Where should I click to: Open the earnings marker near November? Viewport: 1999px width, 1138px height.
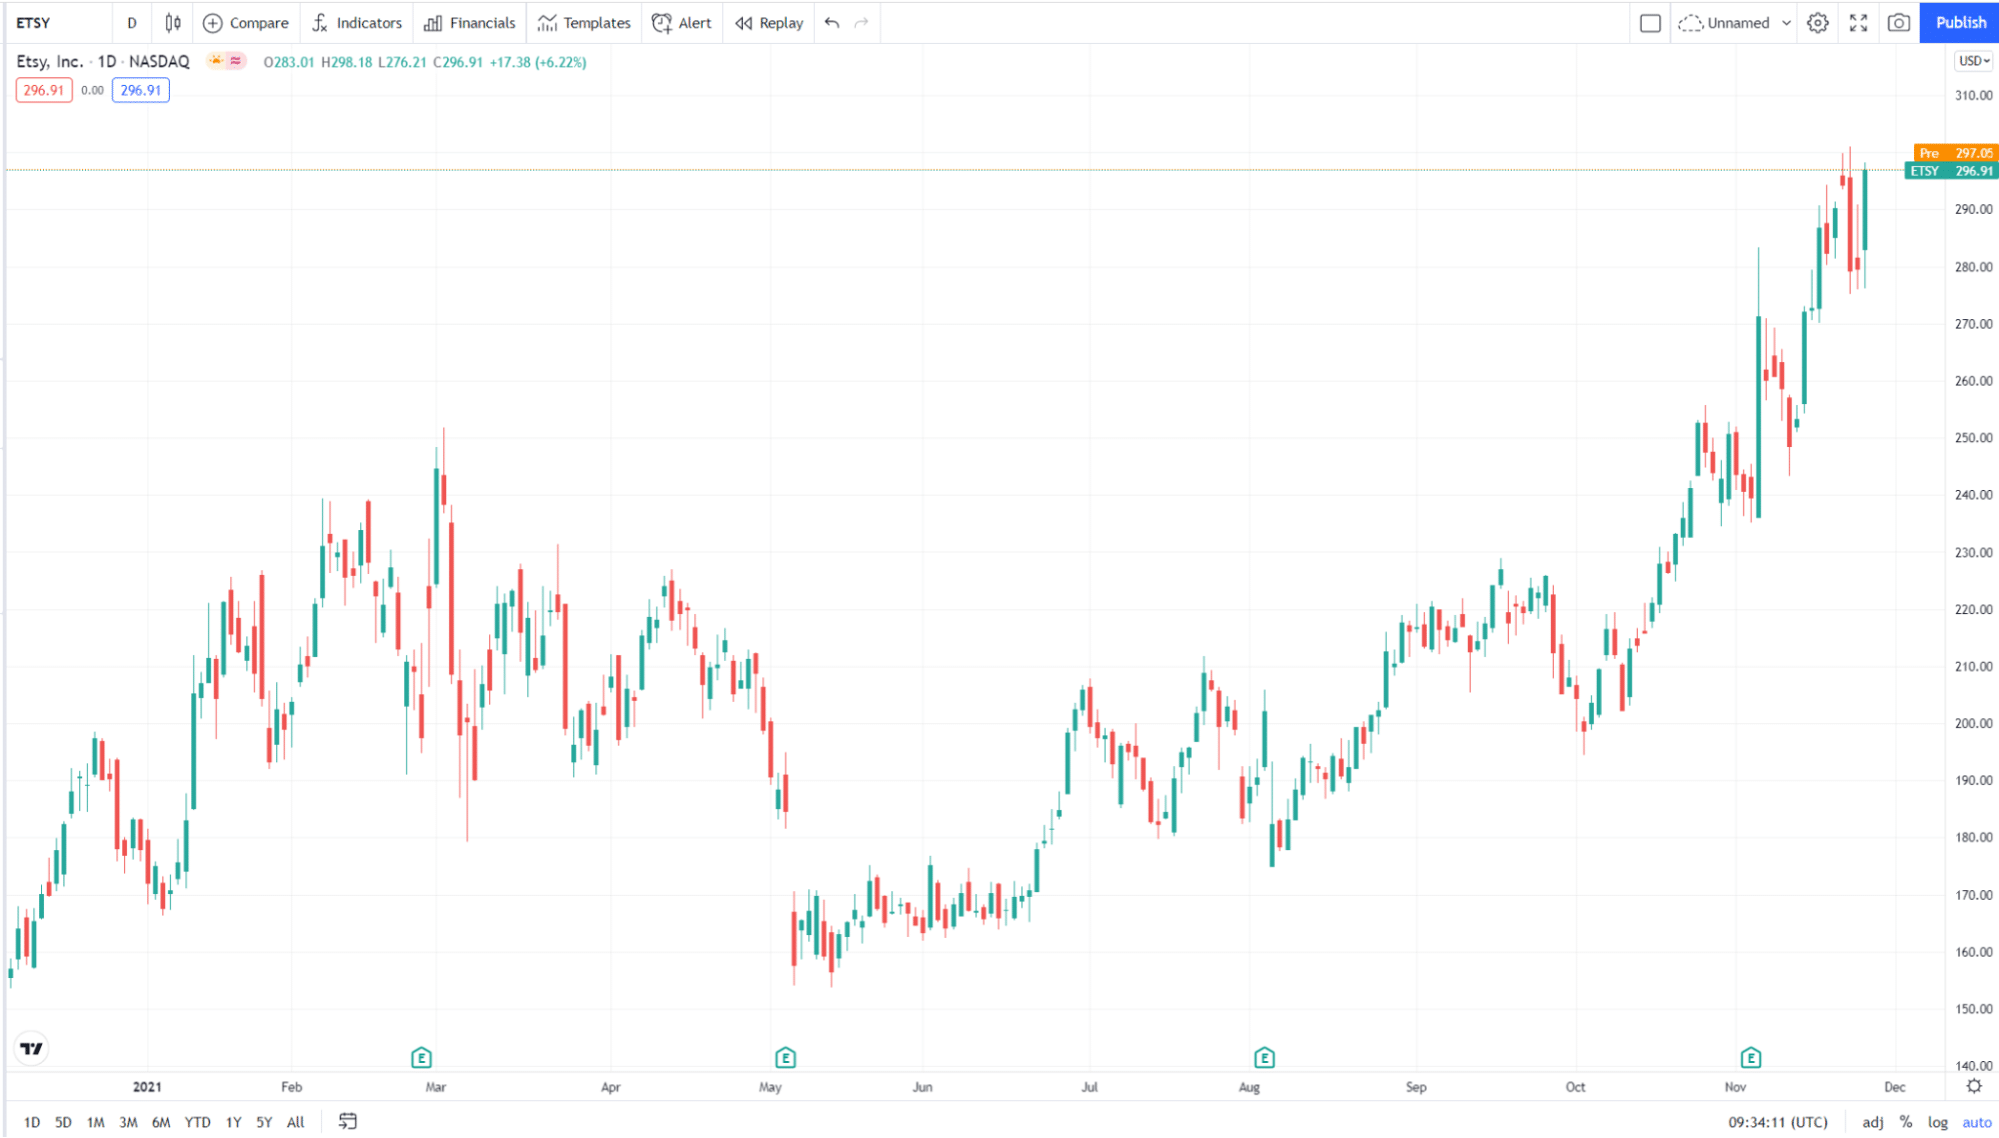click(x=1750, y=1057)
